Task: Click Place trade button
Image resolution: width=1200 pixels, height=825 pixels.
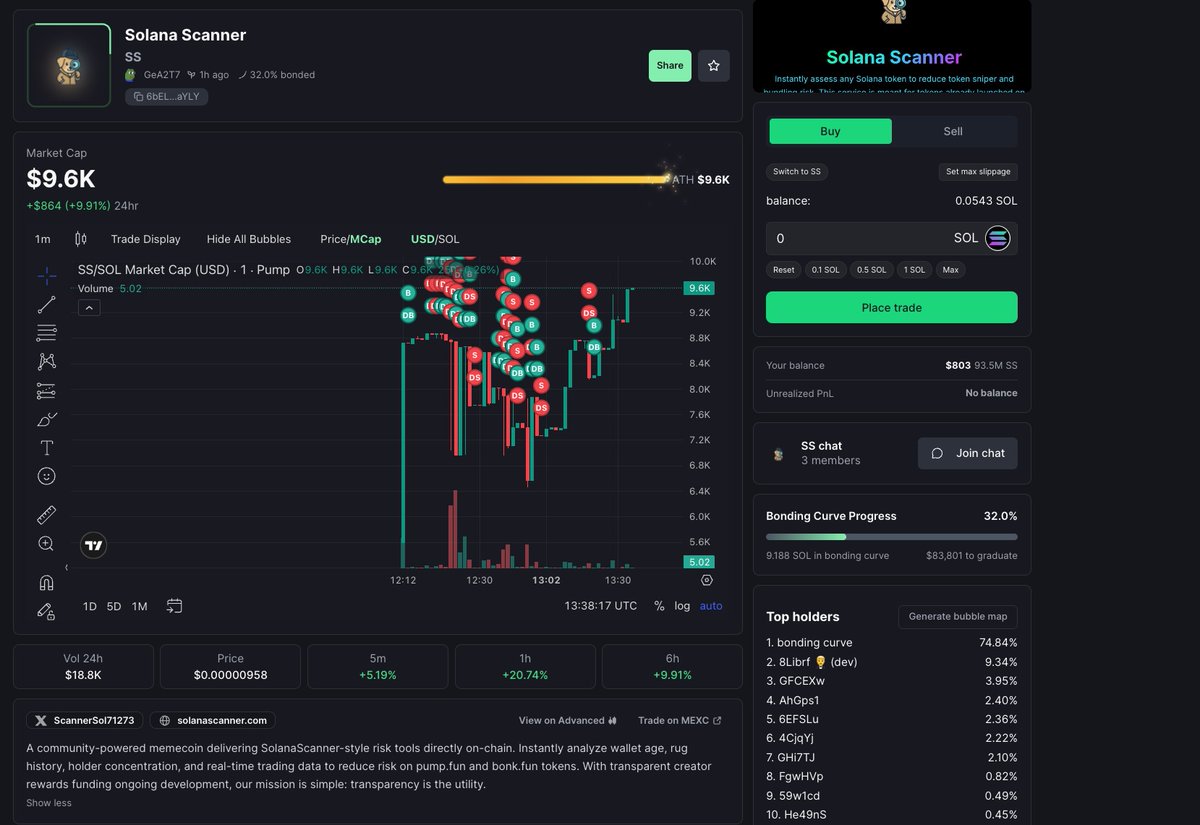Action: click(x=892, y=307)
